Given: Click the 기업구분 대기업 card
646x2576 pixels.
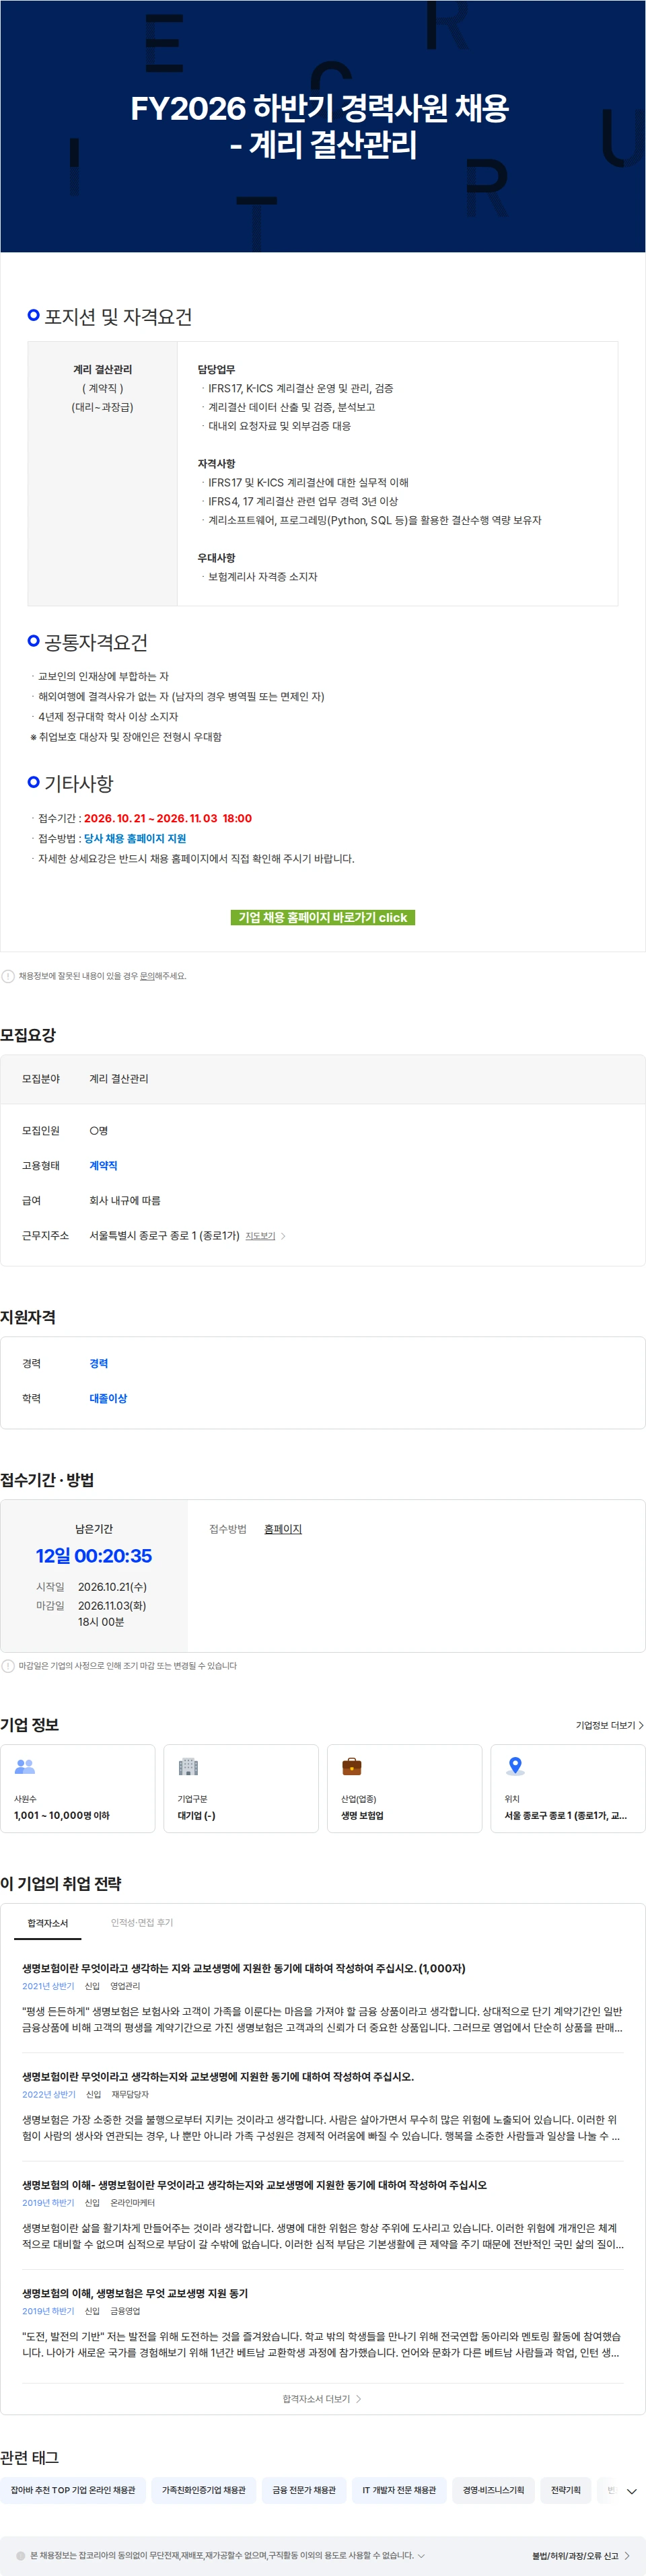Looking at the screenshot, I should click(x=241, y=1789).
